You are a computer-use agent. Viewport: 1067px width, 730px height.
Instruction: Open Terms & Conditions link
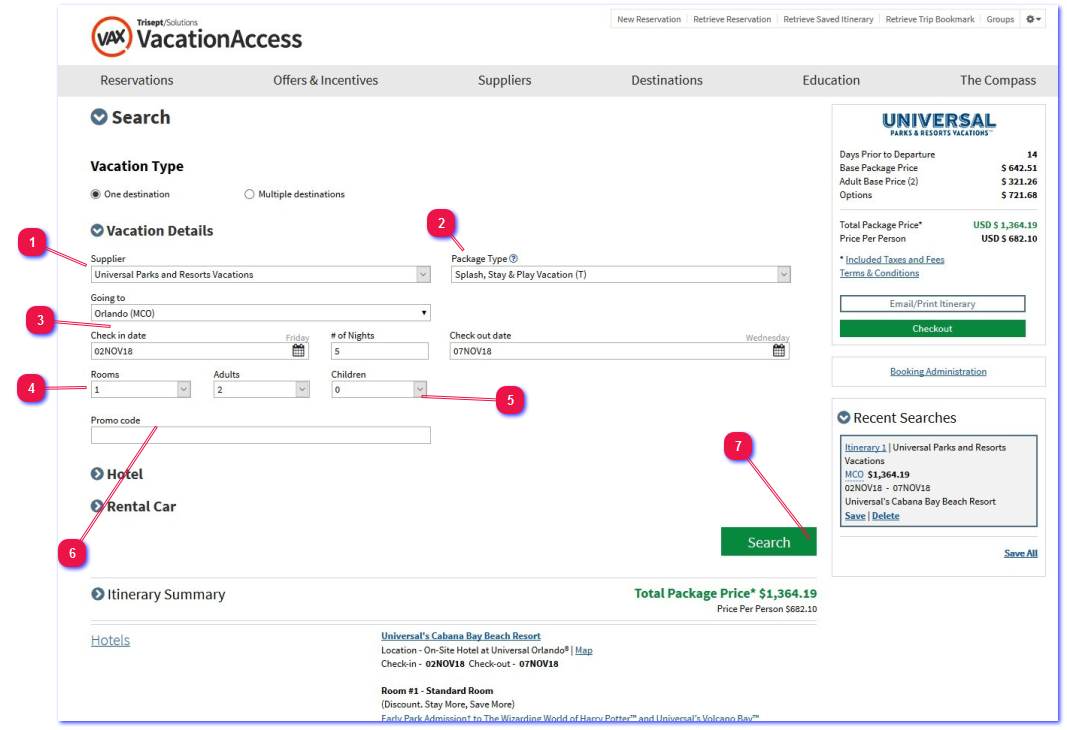[879, 273]
